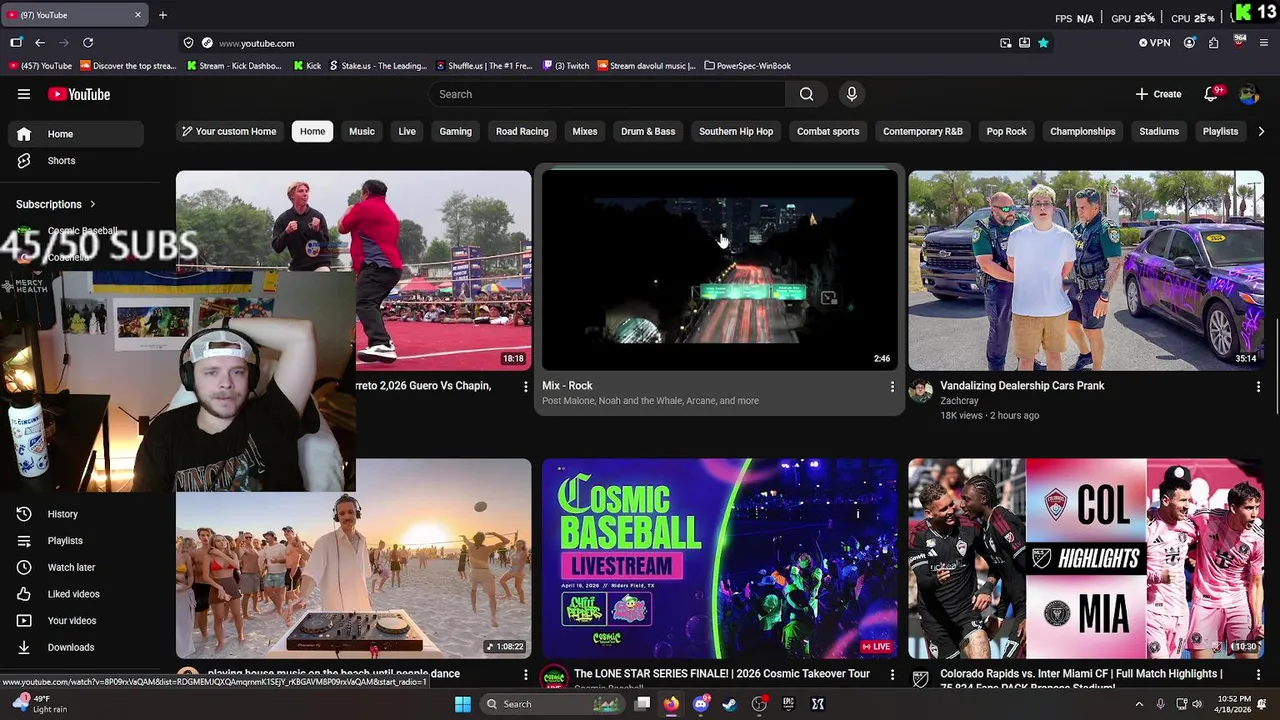The image size is (1280, 720).
Task: Toggle the VPN button in toolbar
Action: point(1154,43)
